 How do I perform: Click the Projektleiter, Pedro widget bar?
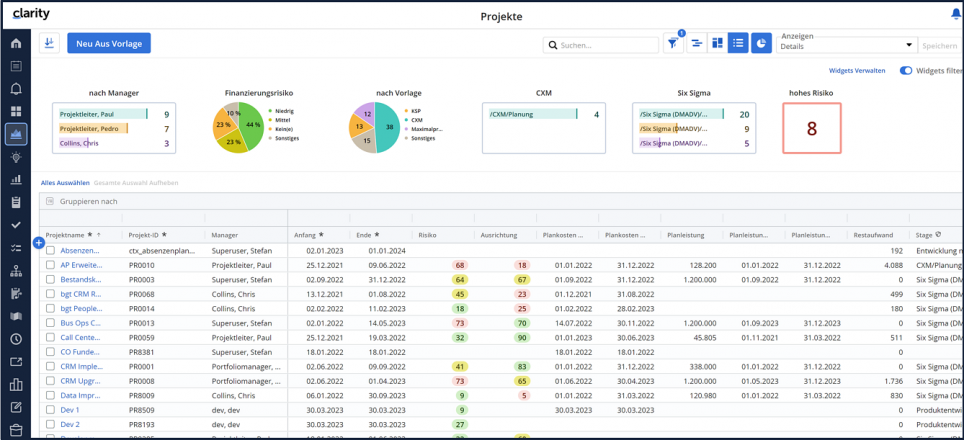pos(93,128)
